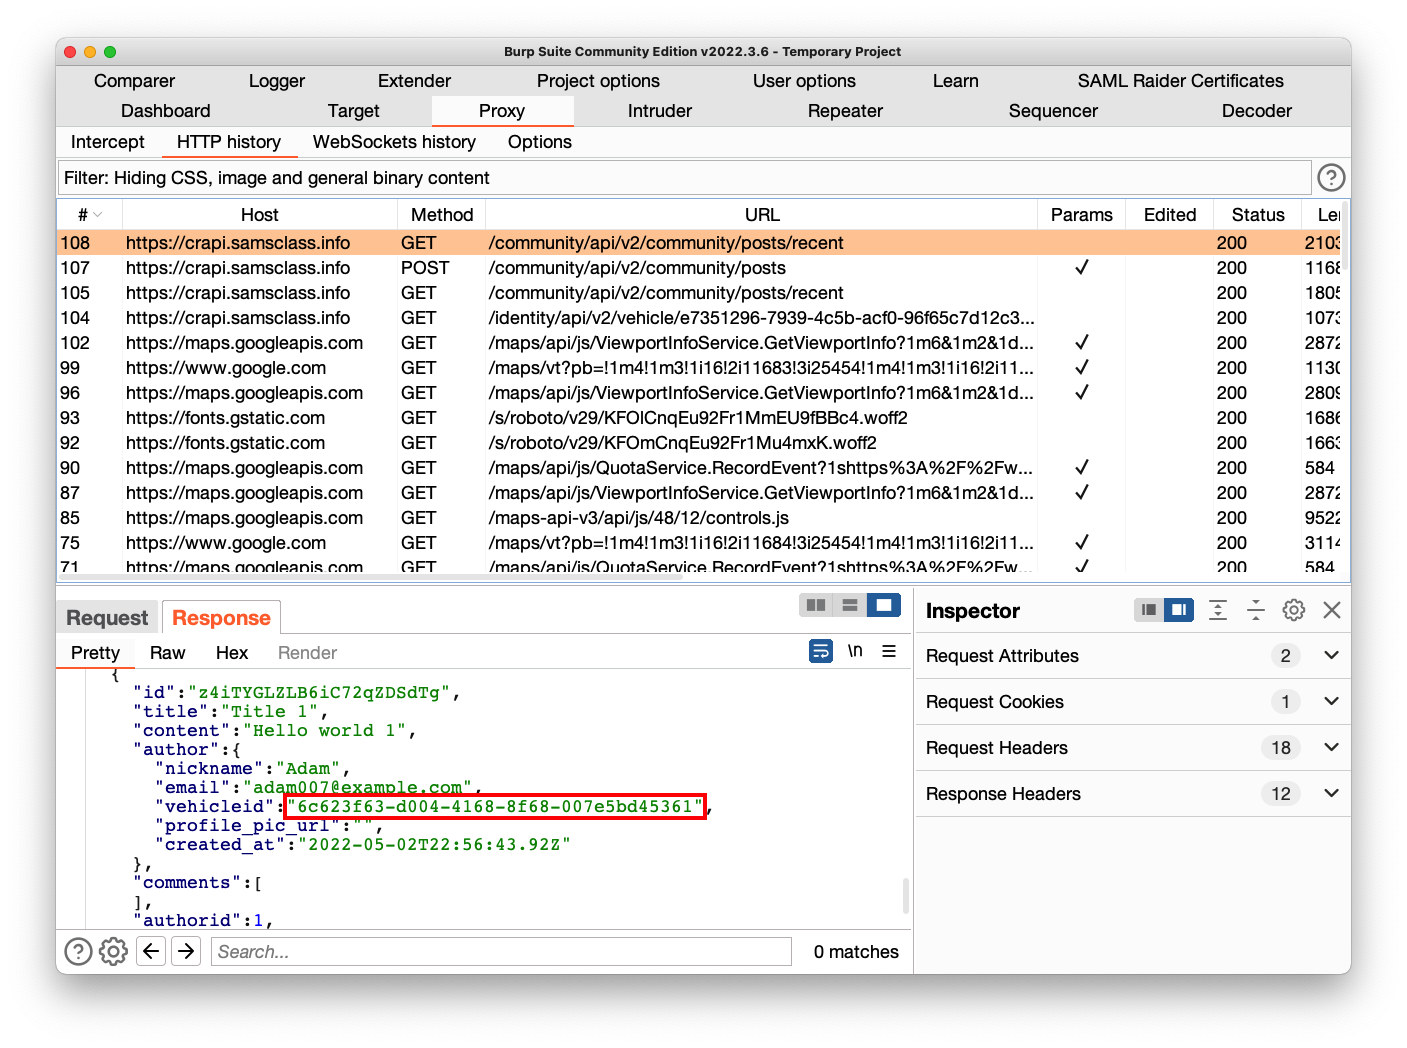Expand the Request Attributes section
This screenshot has height=1048, width=1407.
(x=1331, y=656)
